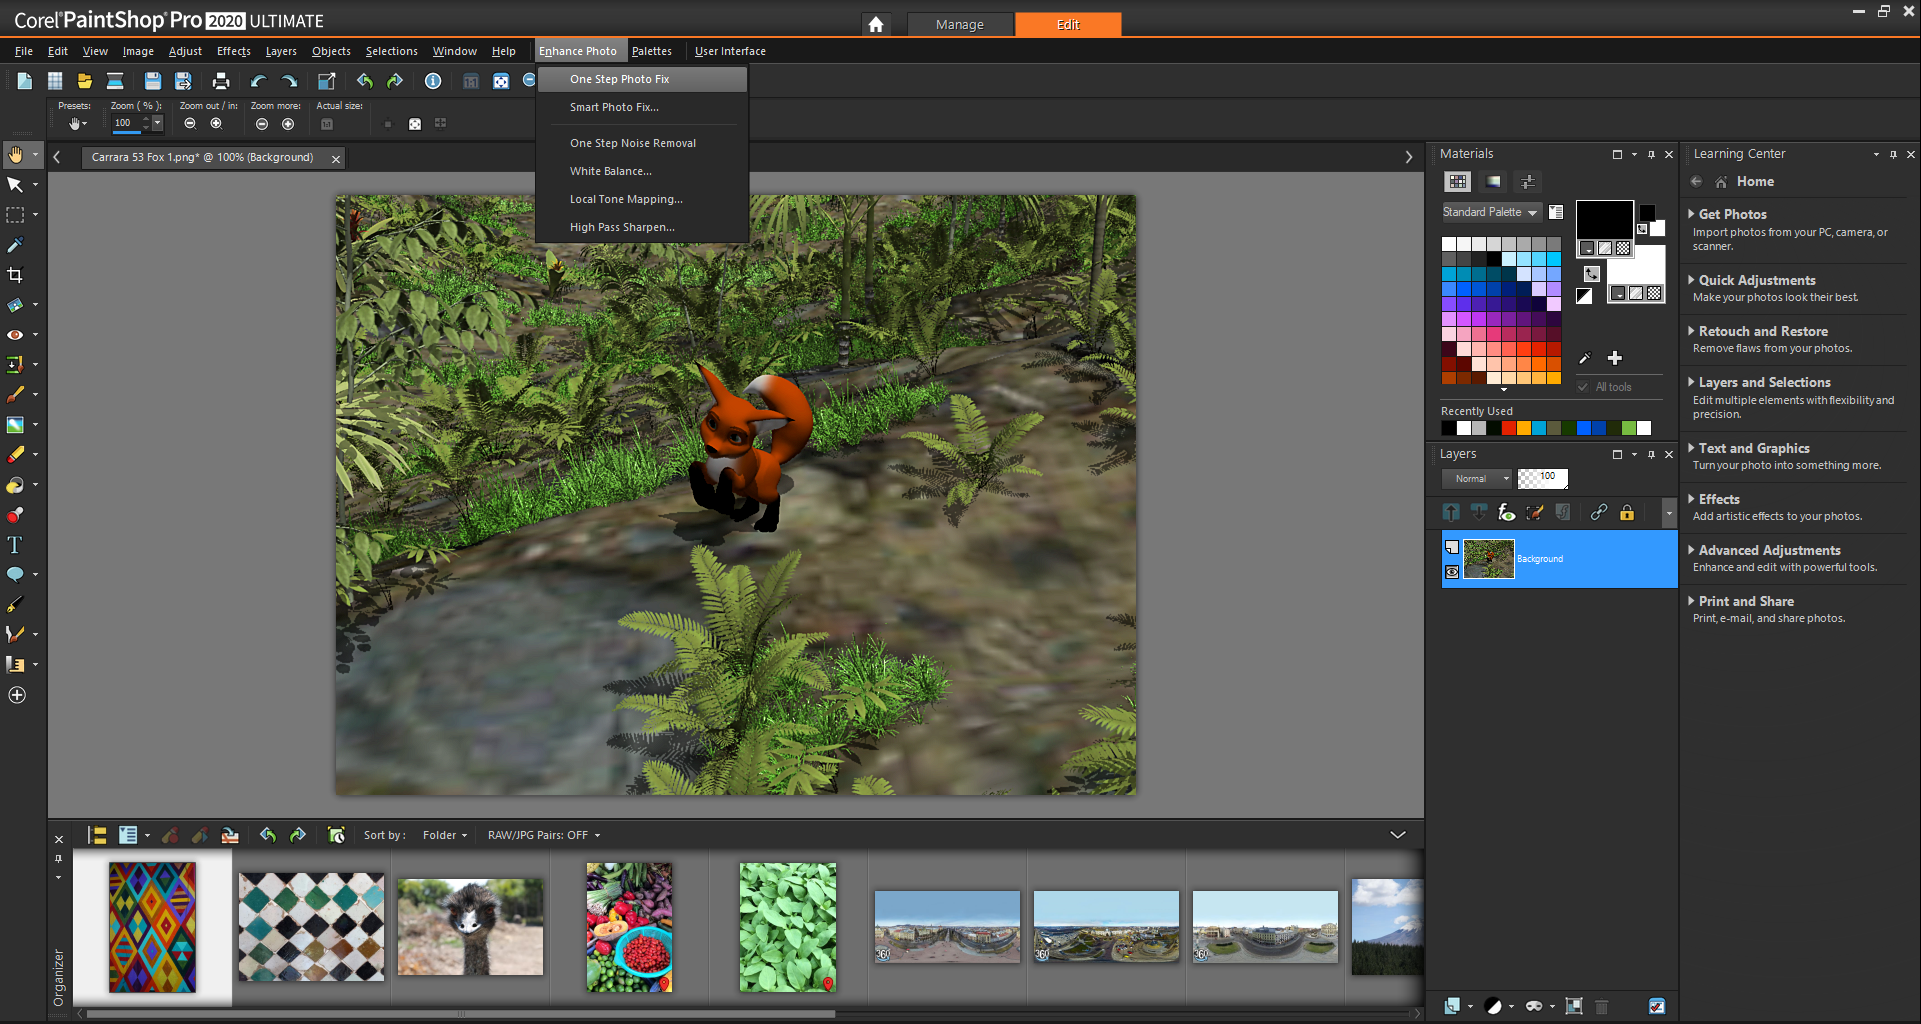The height and width of the screenshot is (1024, 1921).
Task: Choose Local Tone Mapping menu entry
Action: click(x=642, y=199)
